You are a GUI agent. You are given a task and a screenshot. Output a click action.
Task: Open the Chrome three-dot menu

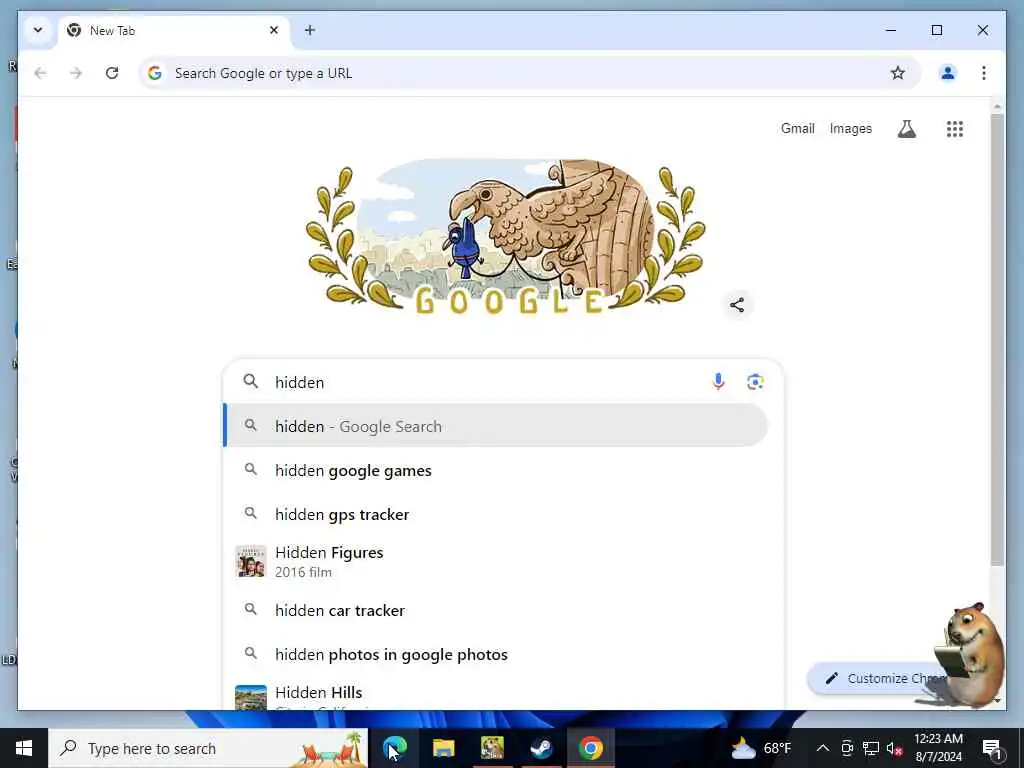(984, 73)
